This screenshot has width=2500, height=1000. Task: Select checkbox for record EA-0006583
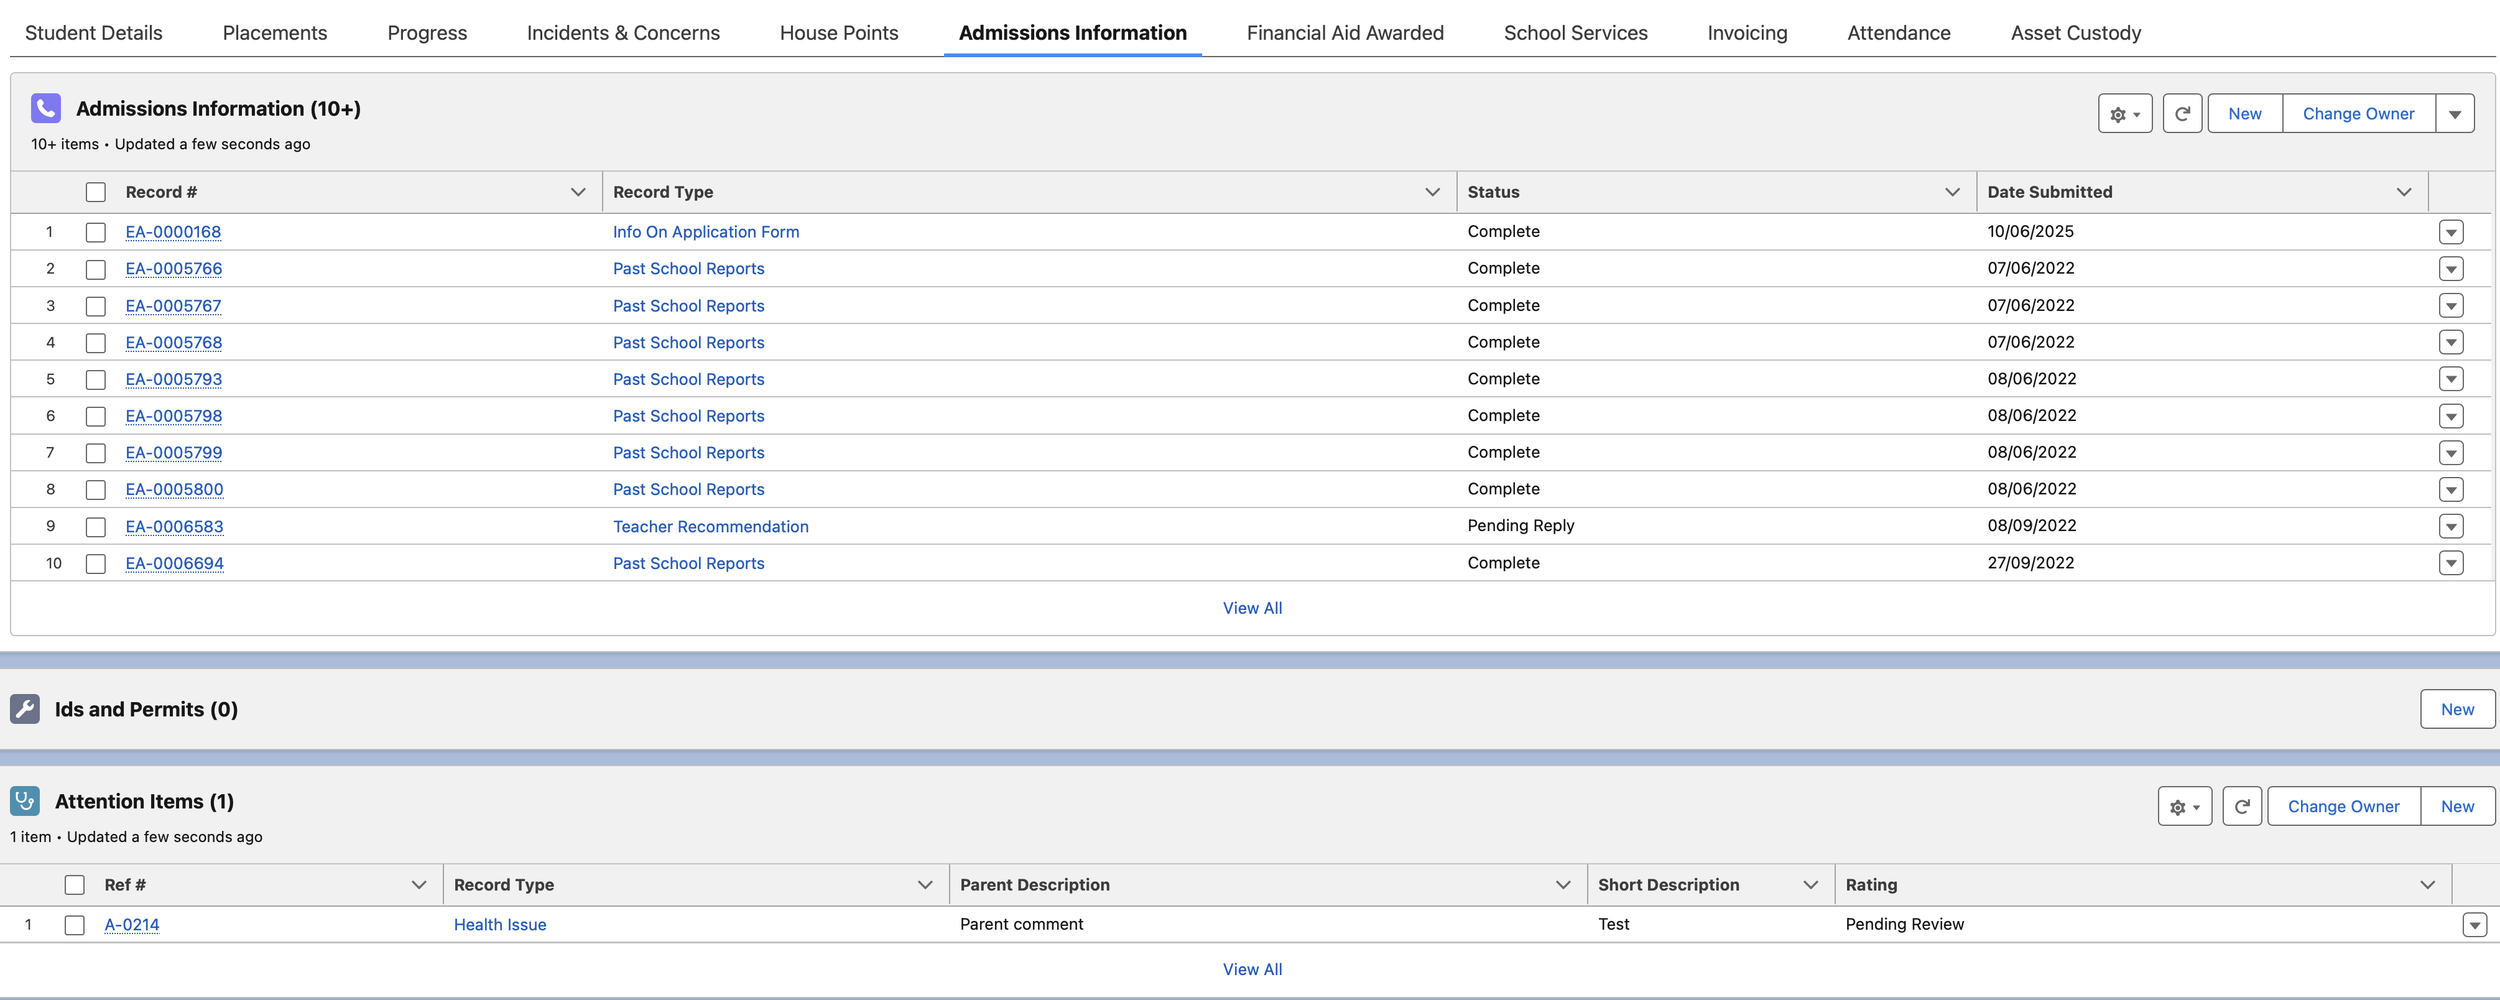pyautogui.click(x=96, y=527)
